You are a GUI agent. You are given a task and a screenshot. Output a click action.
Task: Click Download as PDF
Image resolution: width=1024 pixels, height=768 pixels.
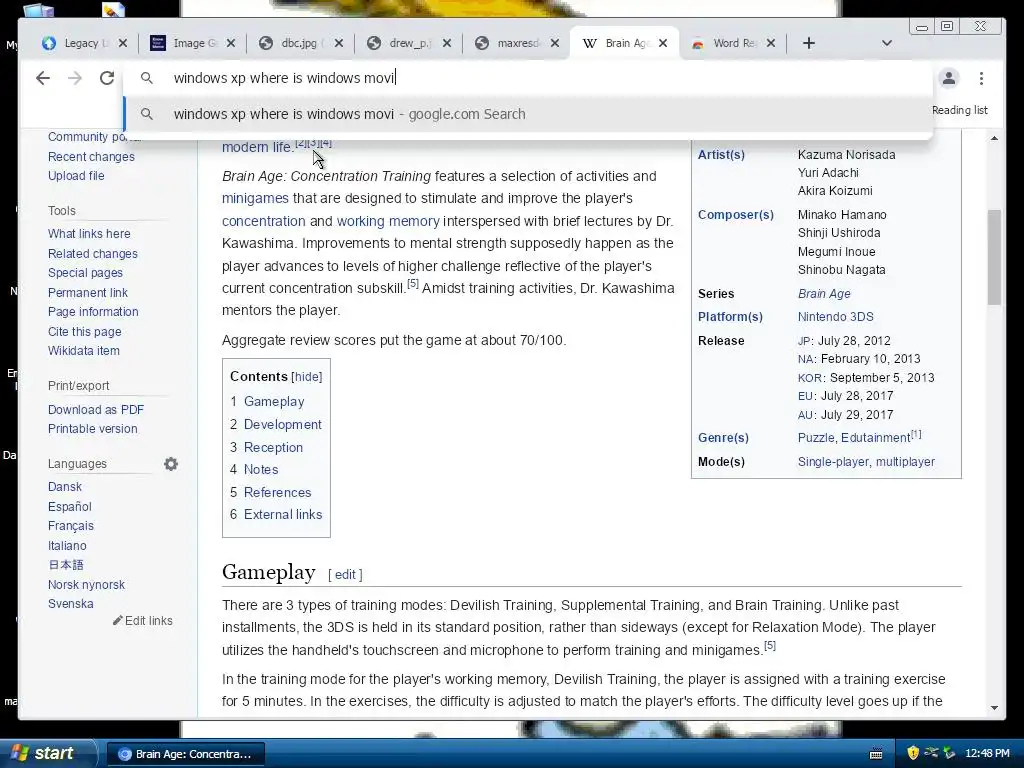coord(95,409)
